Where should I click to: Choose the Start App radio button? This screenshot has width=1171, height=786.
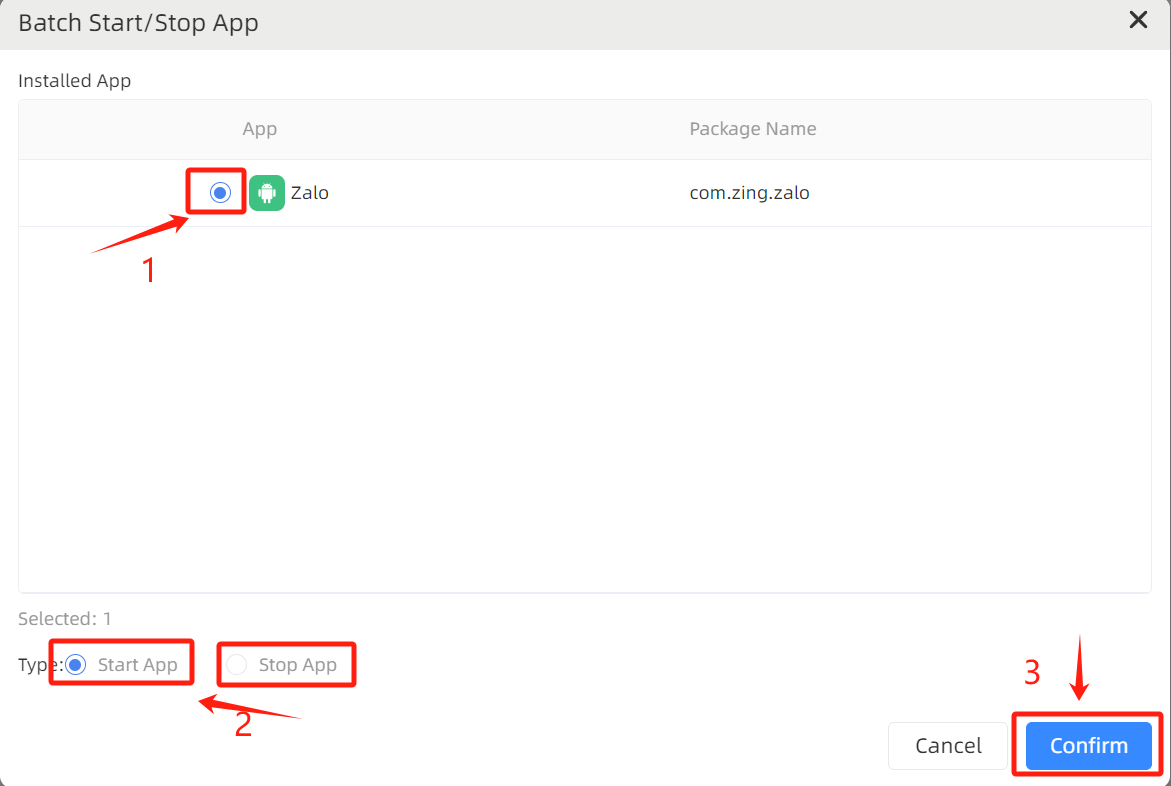click(76, 665)
